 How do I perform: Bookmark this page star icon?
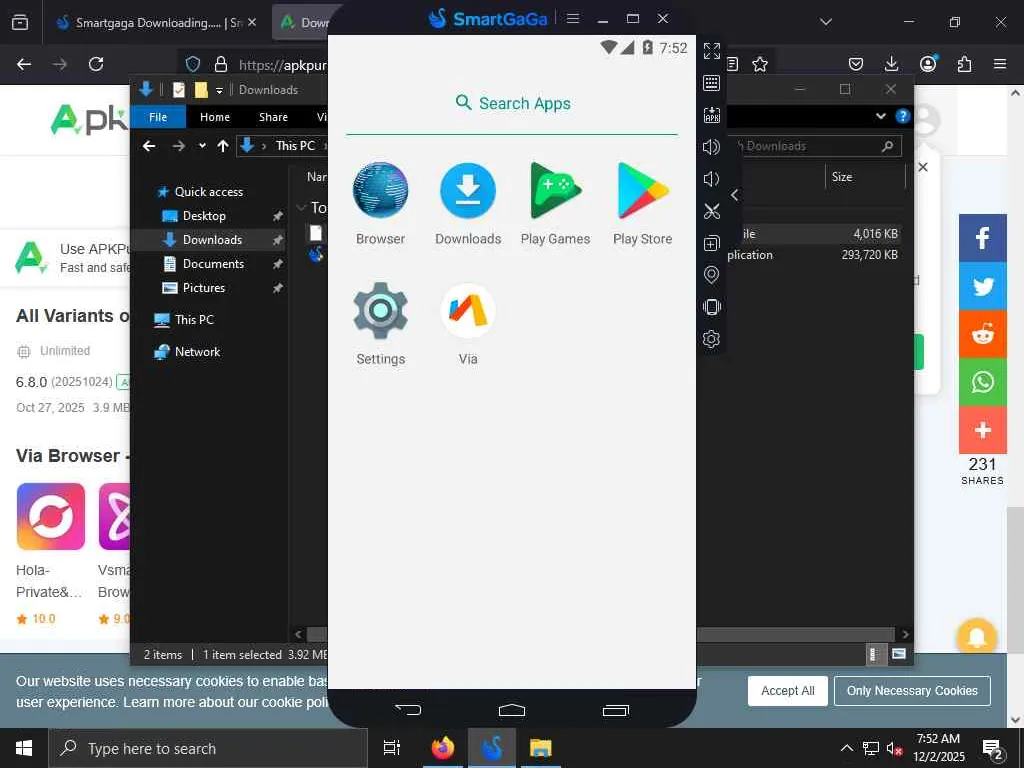[x=760, y=64]
